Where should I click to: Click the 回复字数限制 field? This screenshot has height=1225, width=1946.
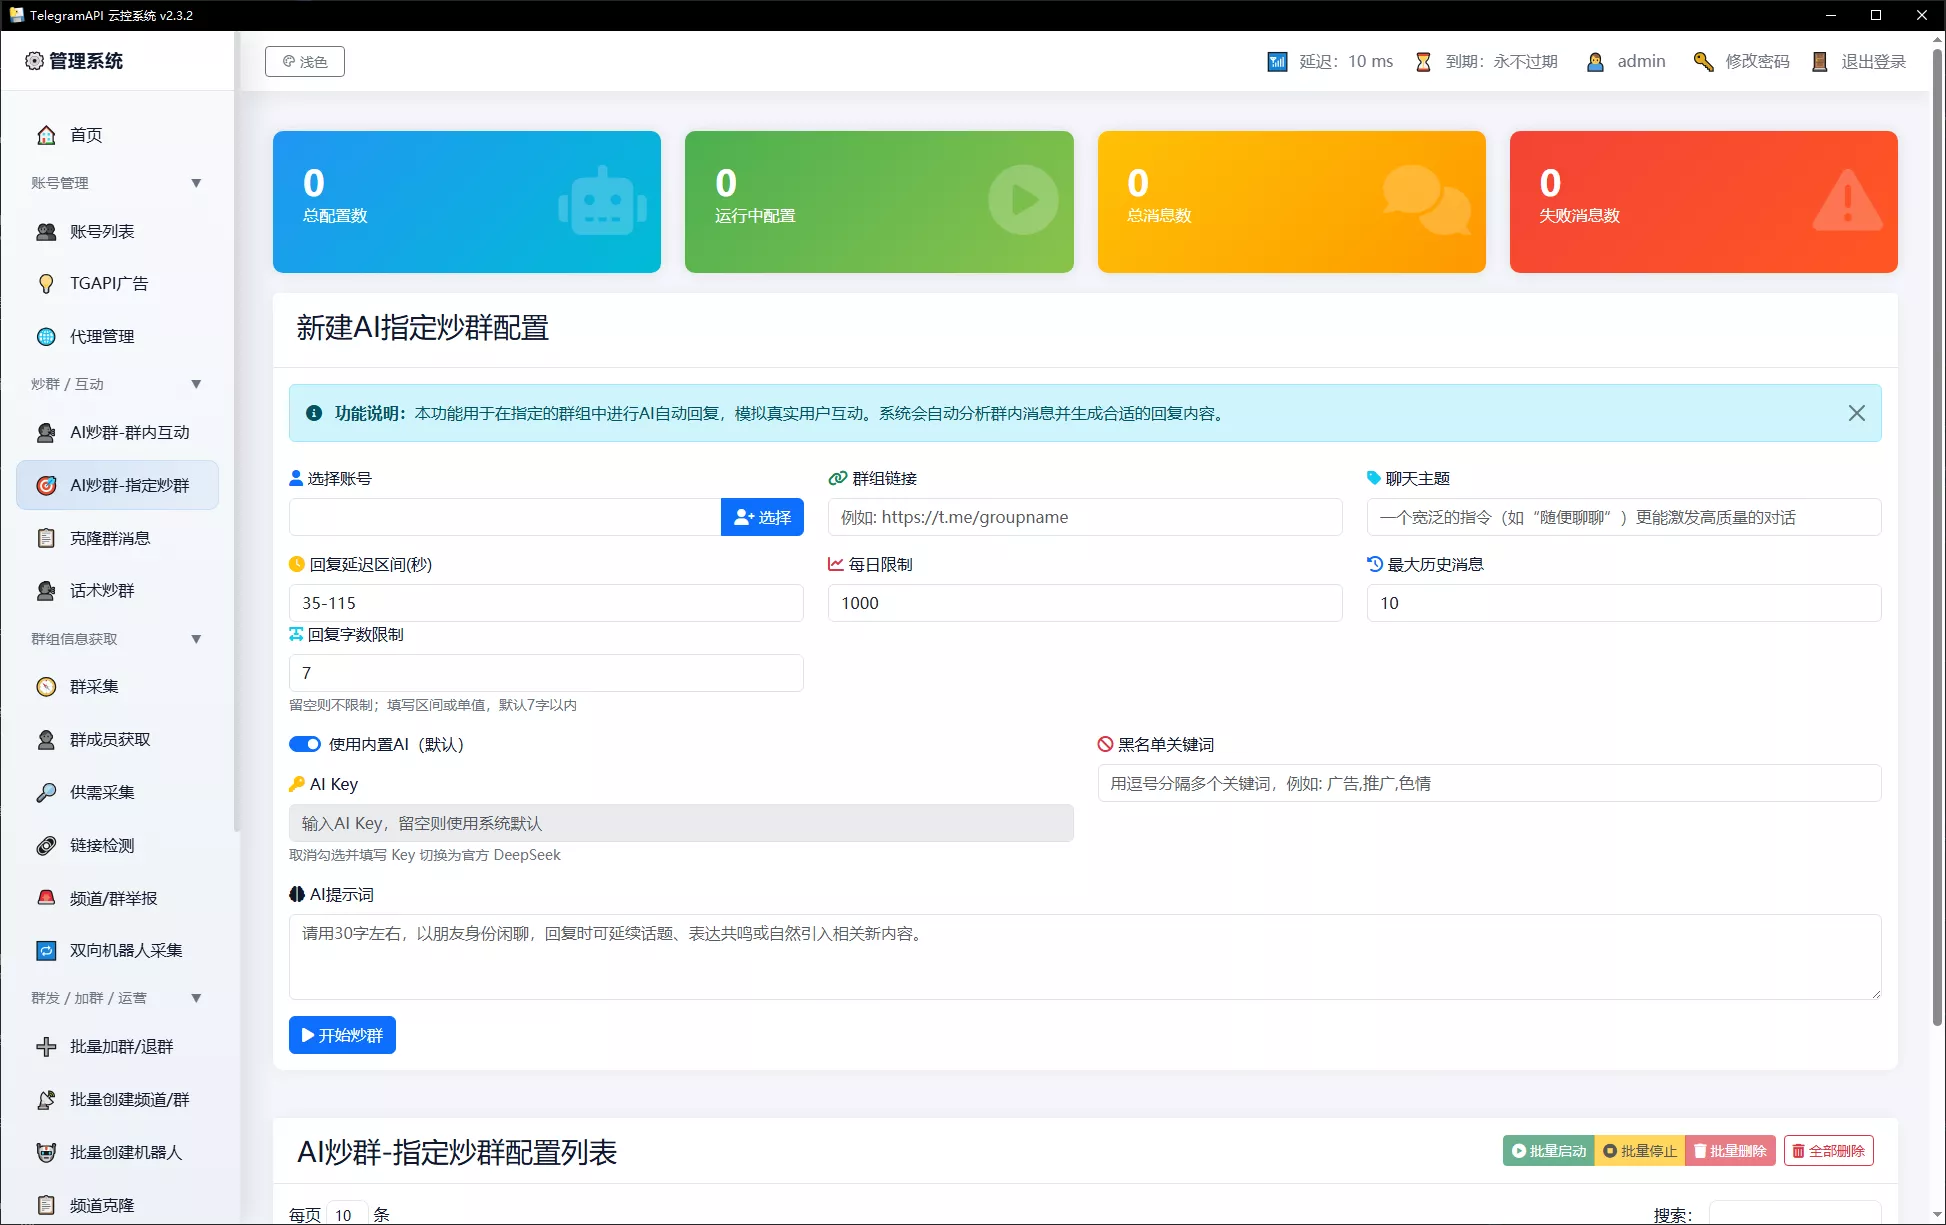[546, 673]
